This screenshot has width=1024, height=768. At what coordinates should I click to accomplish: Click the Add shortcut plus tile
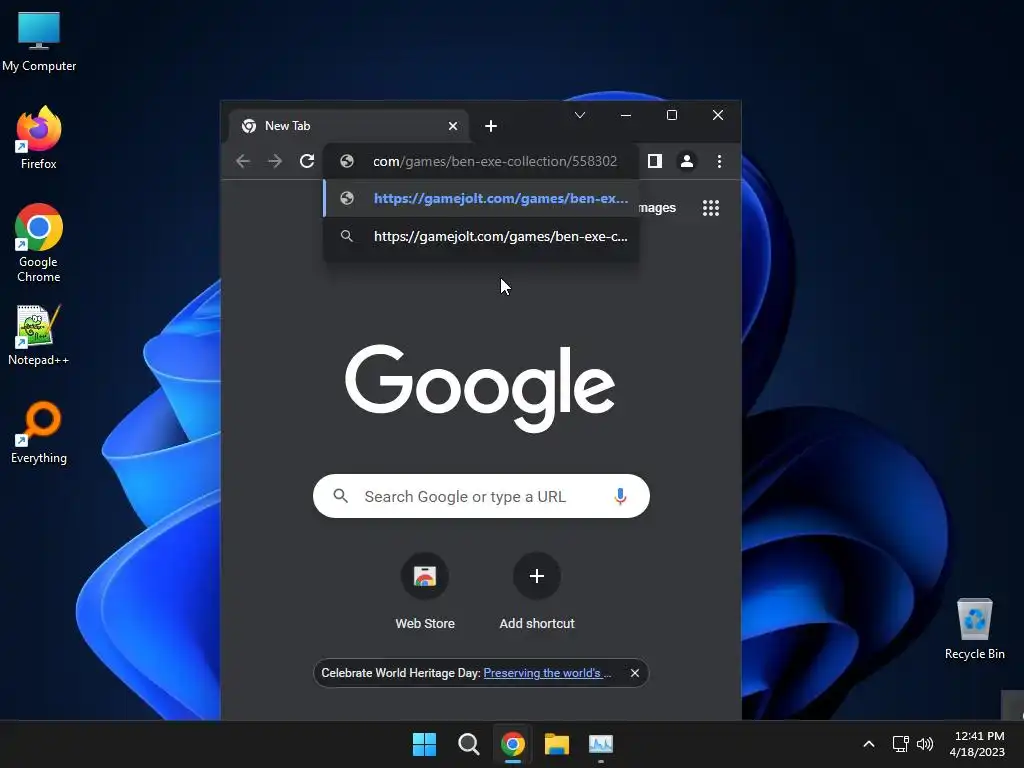point(537,592)
